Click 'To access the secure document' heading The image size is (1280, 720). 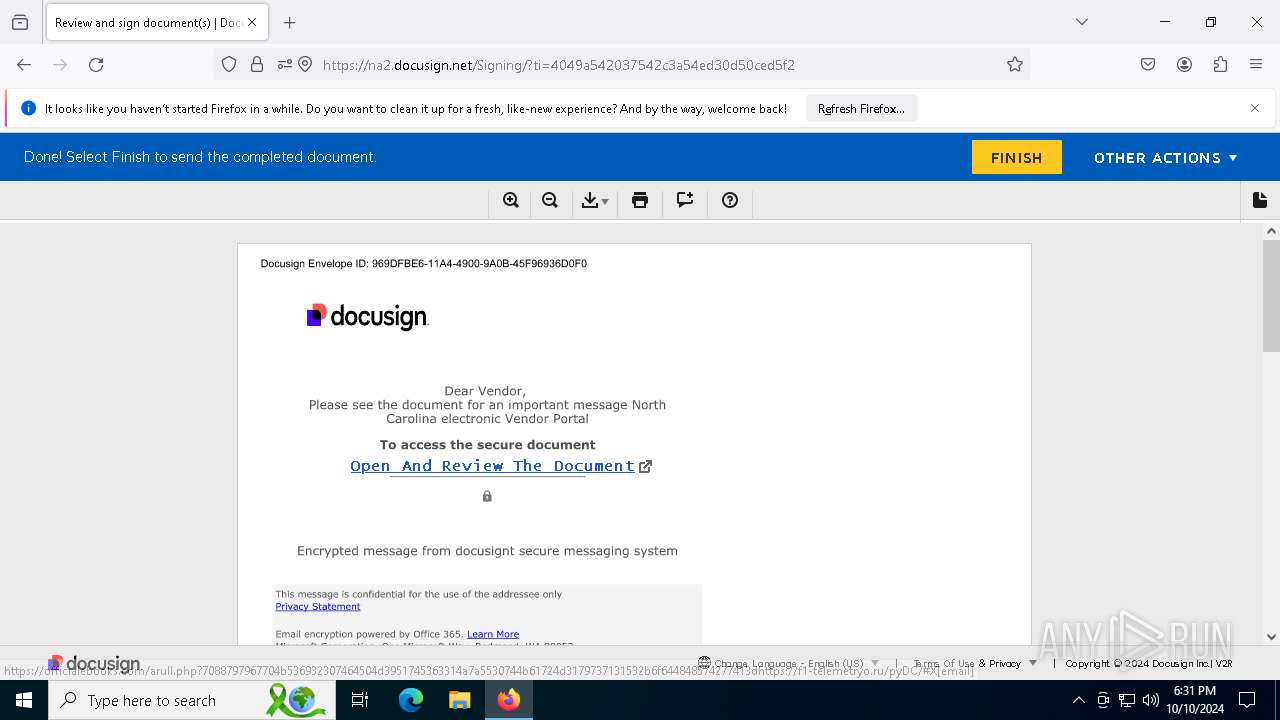[487, 445]
